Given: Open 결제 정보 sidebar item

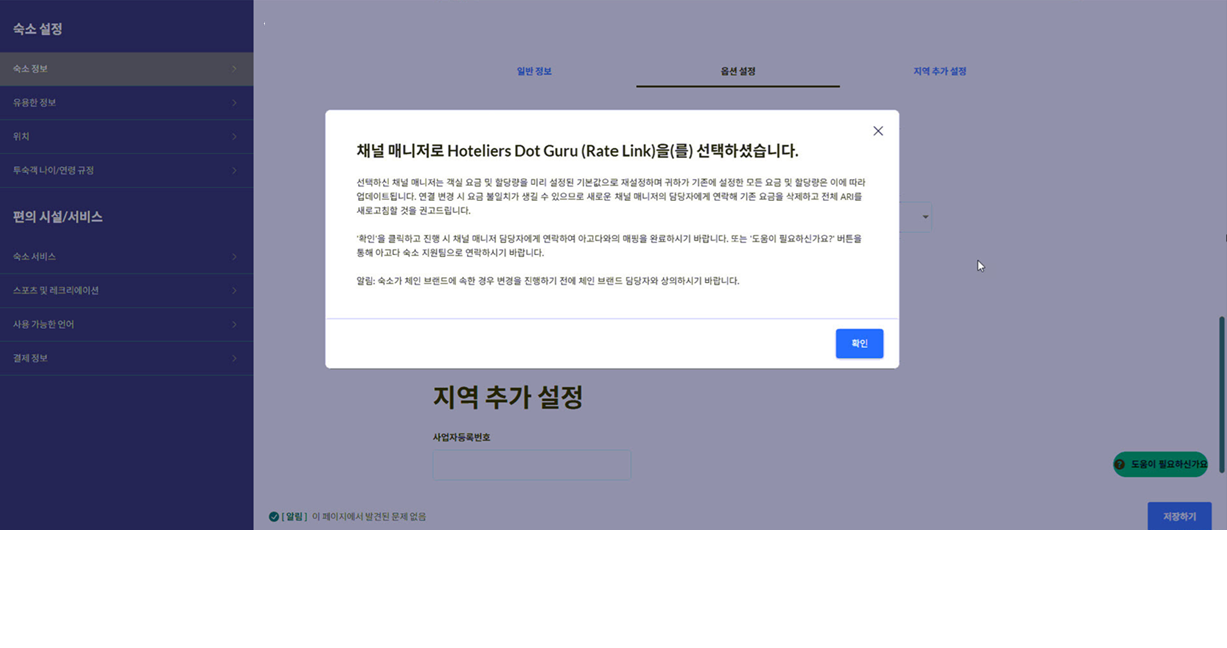Looking at the screenshot, I should tap(126, 358).
